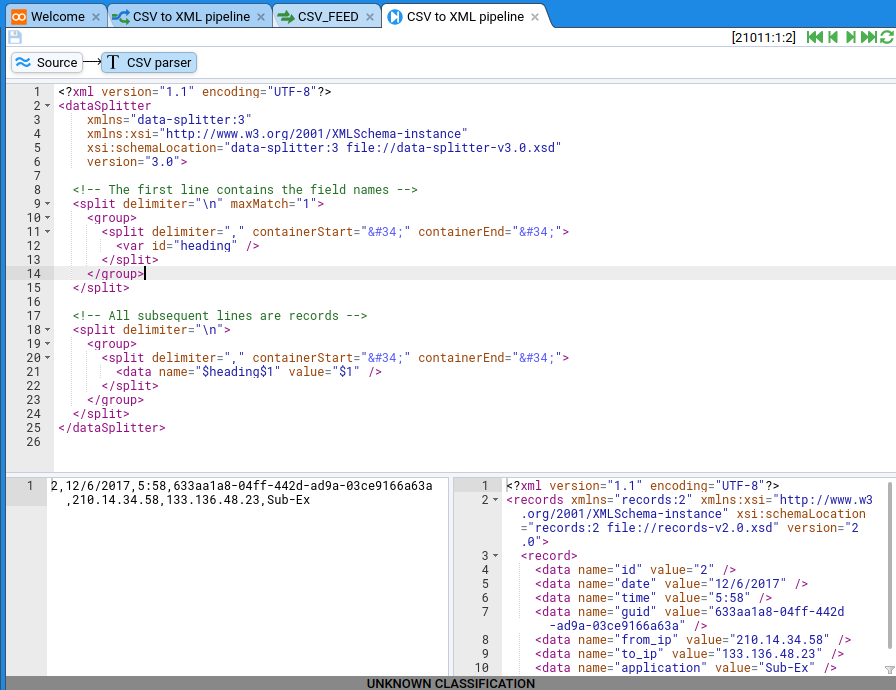This screenshot has height=690, width=896.
Task: Collapse the records split fold on line 18
Action: [48, 330]
